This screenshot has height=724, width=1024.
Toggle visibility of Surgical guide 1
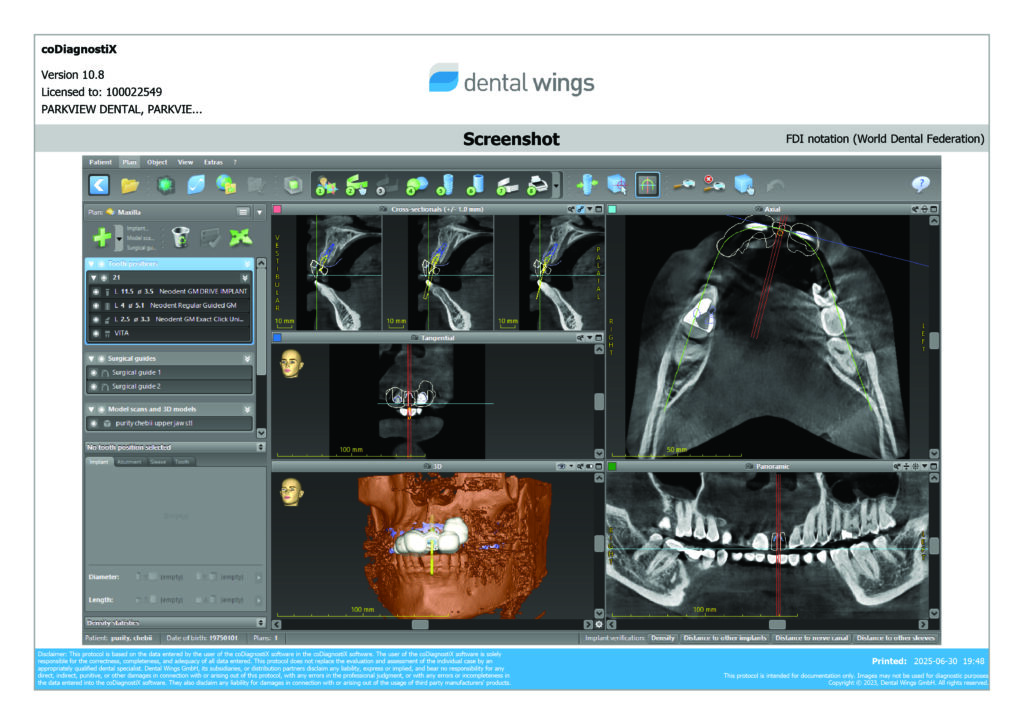tap(94, 373)
